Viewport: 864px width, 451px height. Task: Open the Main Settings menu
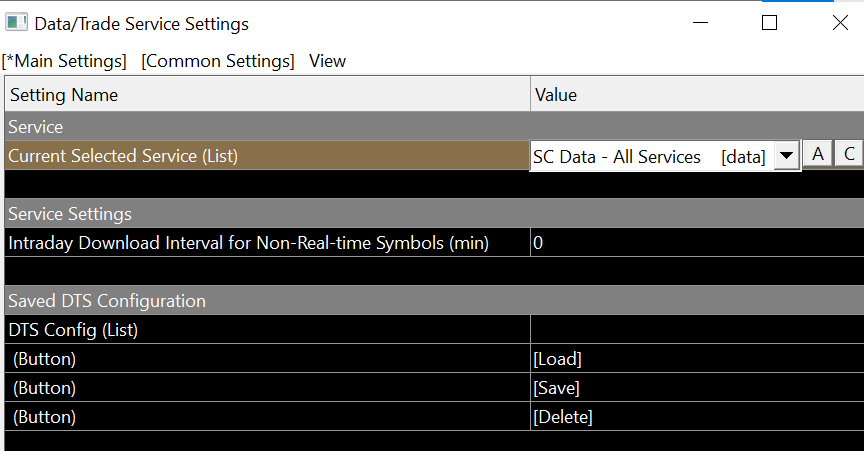click(x=64, y=61)
